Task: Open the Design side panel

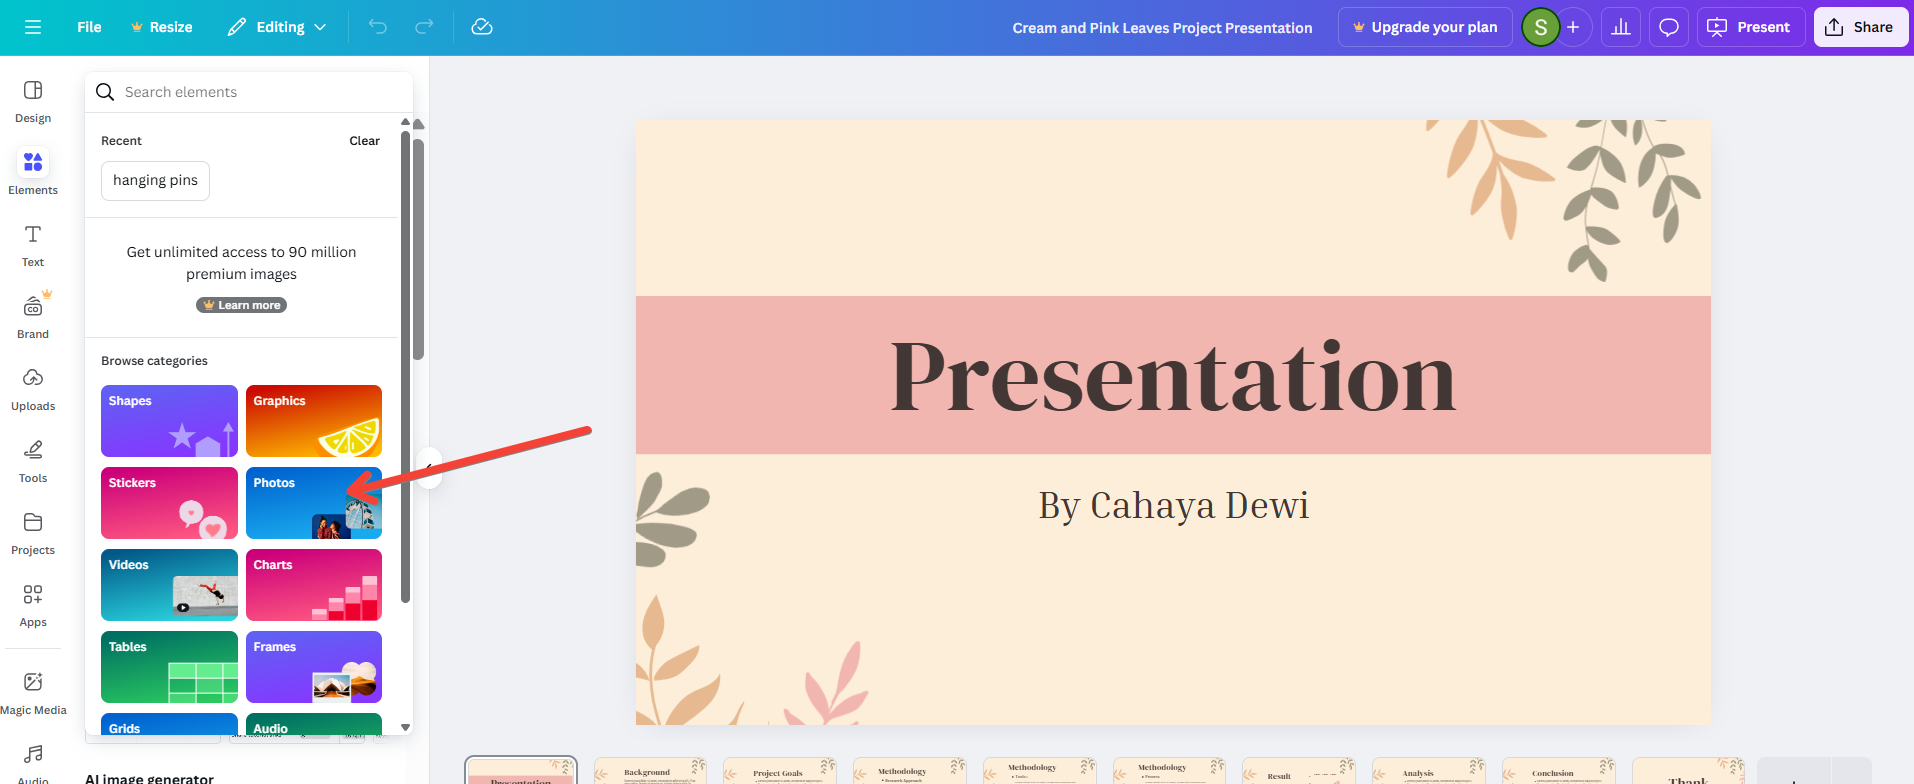Action: (33, 102)
